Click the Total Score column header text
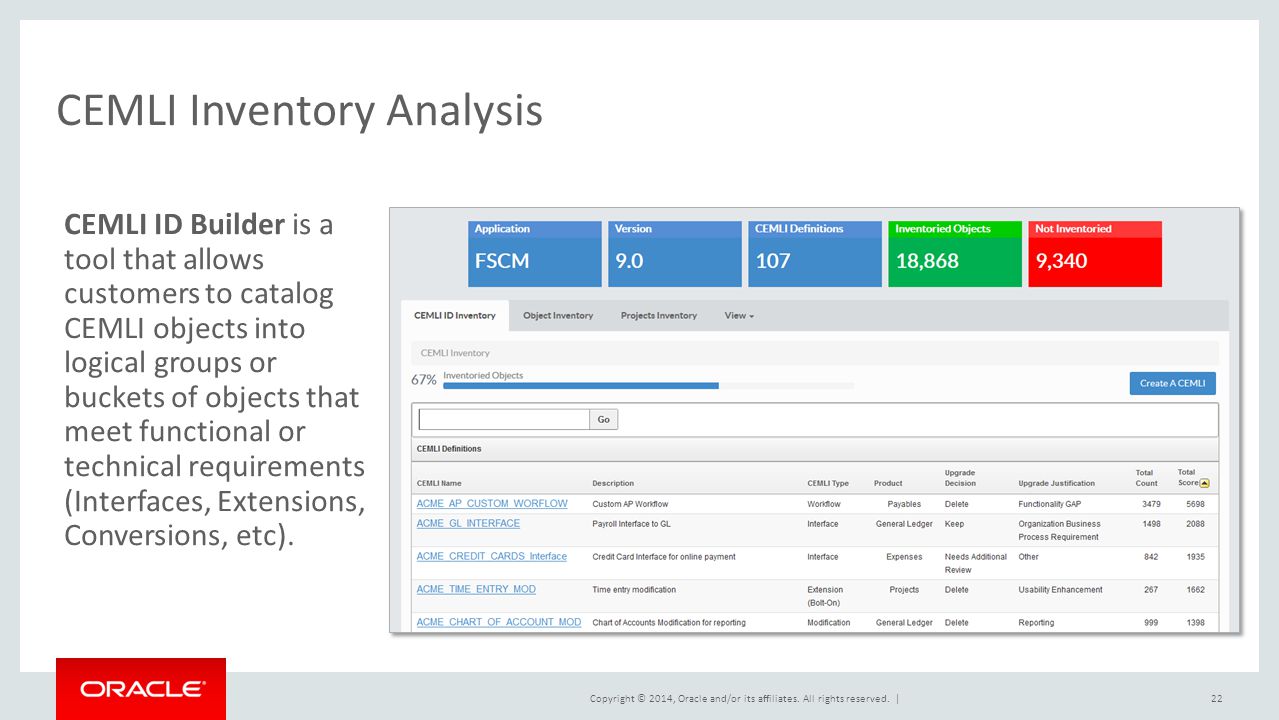This screenshot has width=1279, height=720. pyautogui.click(x=1187, y=477)
